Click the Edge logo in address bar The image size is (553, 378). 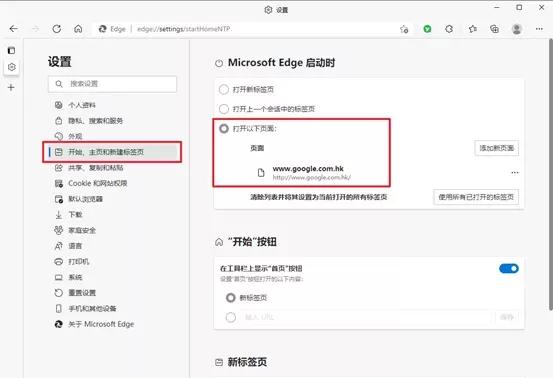103,29
